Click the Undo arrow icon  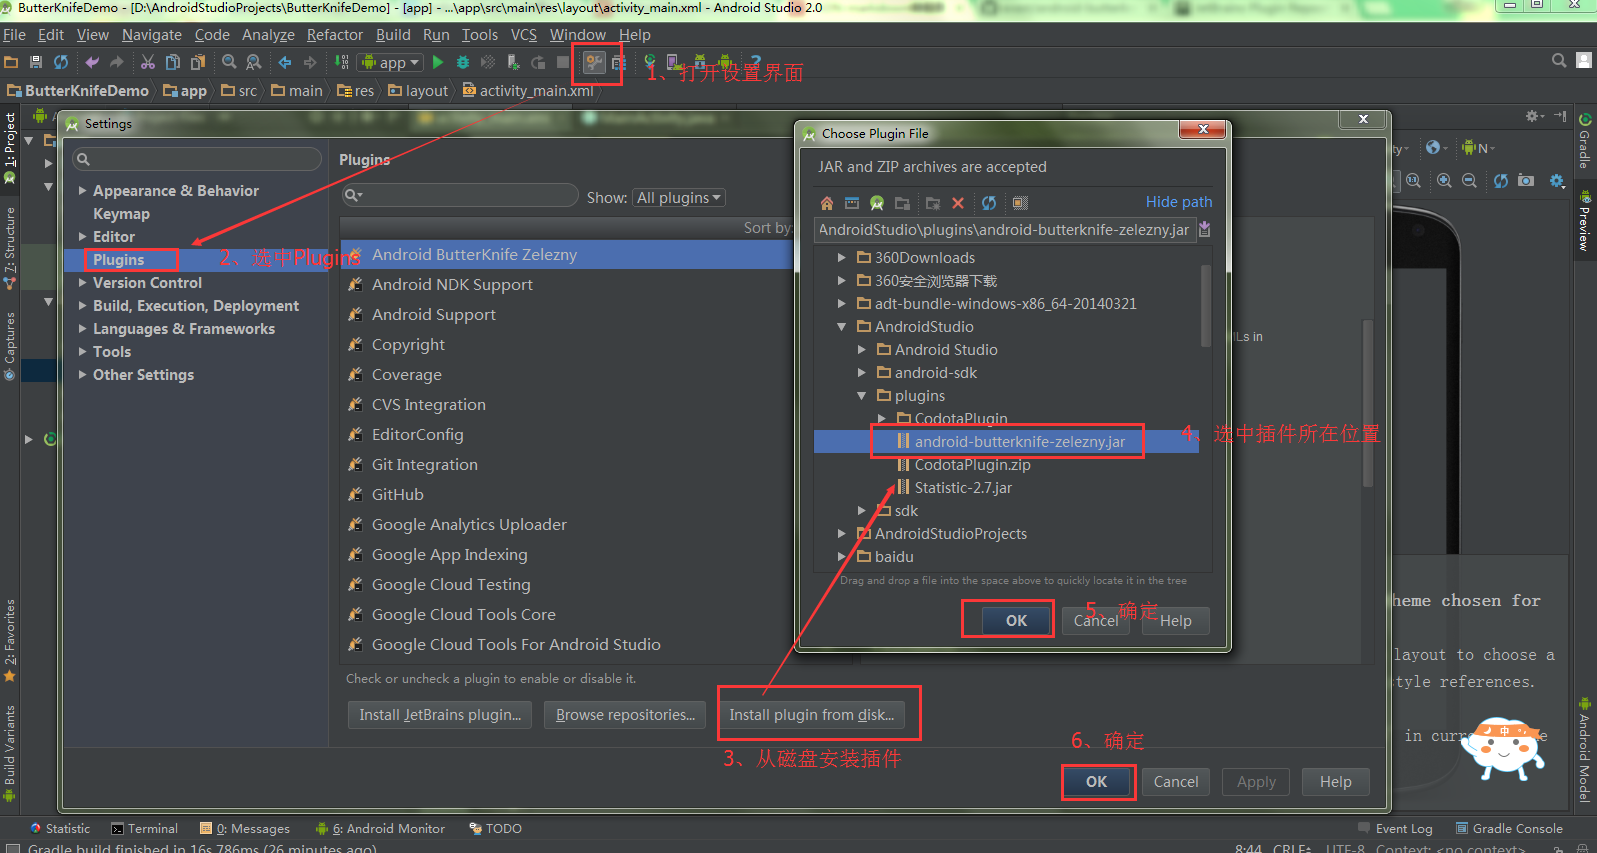click(92, 62)
